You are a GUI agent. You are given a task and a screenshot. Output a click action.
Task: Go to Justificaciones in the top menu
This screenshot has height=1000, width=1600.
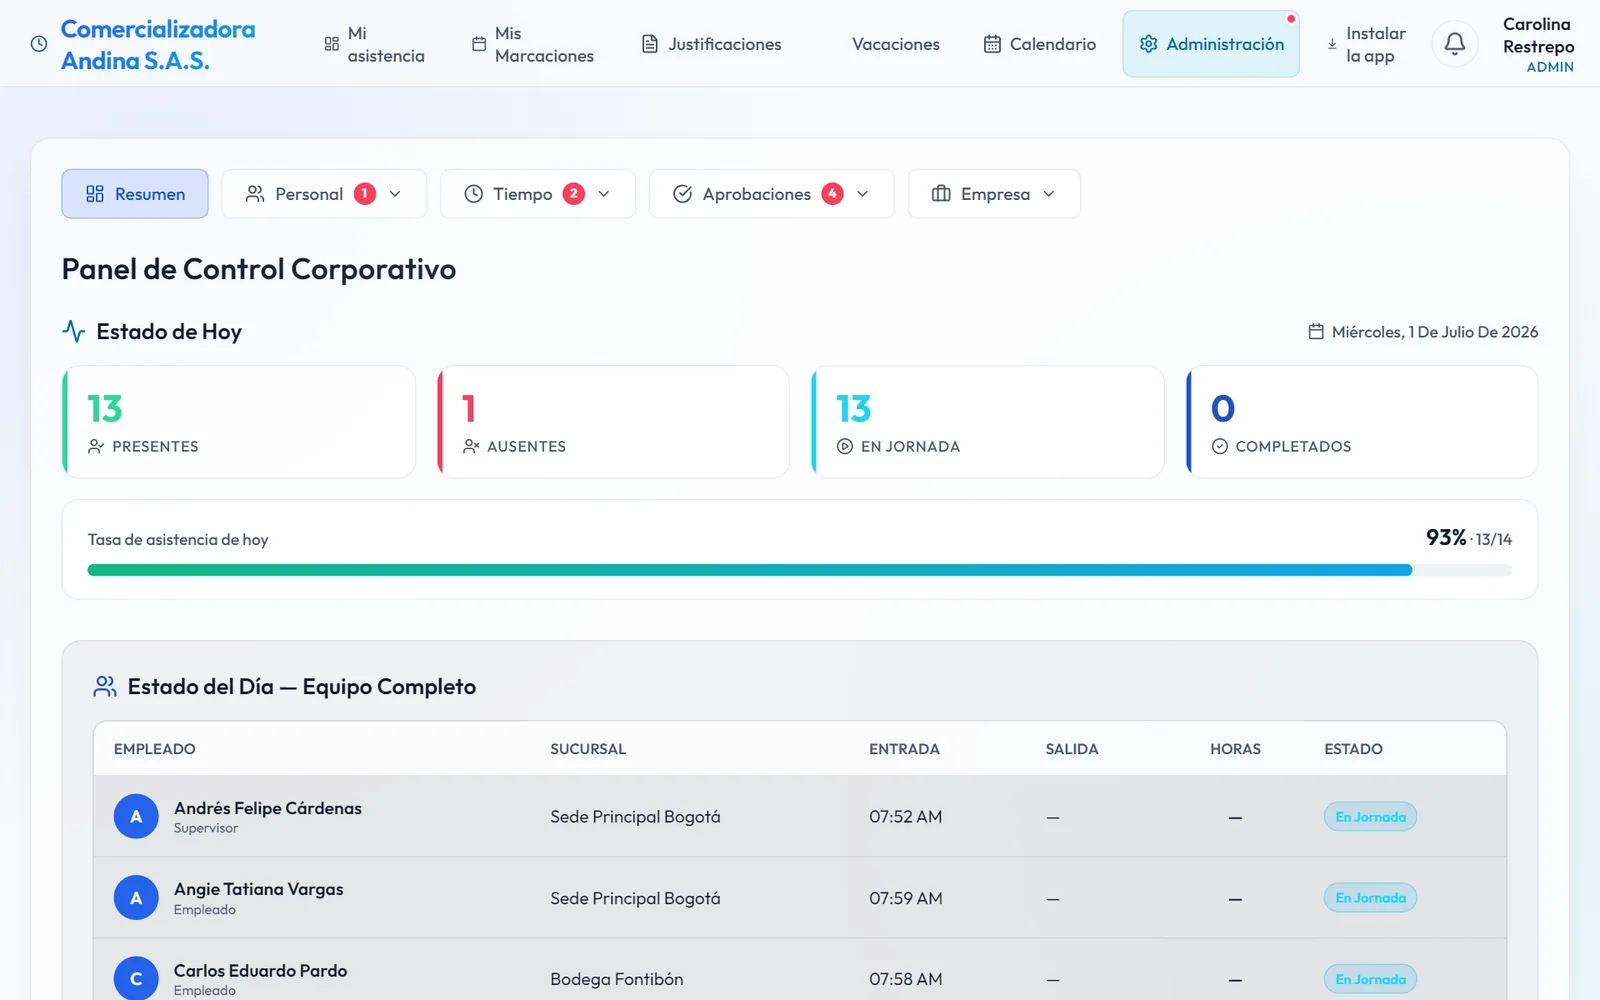[712, 44]
